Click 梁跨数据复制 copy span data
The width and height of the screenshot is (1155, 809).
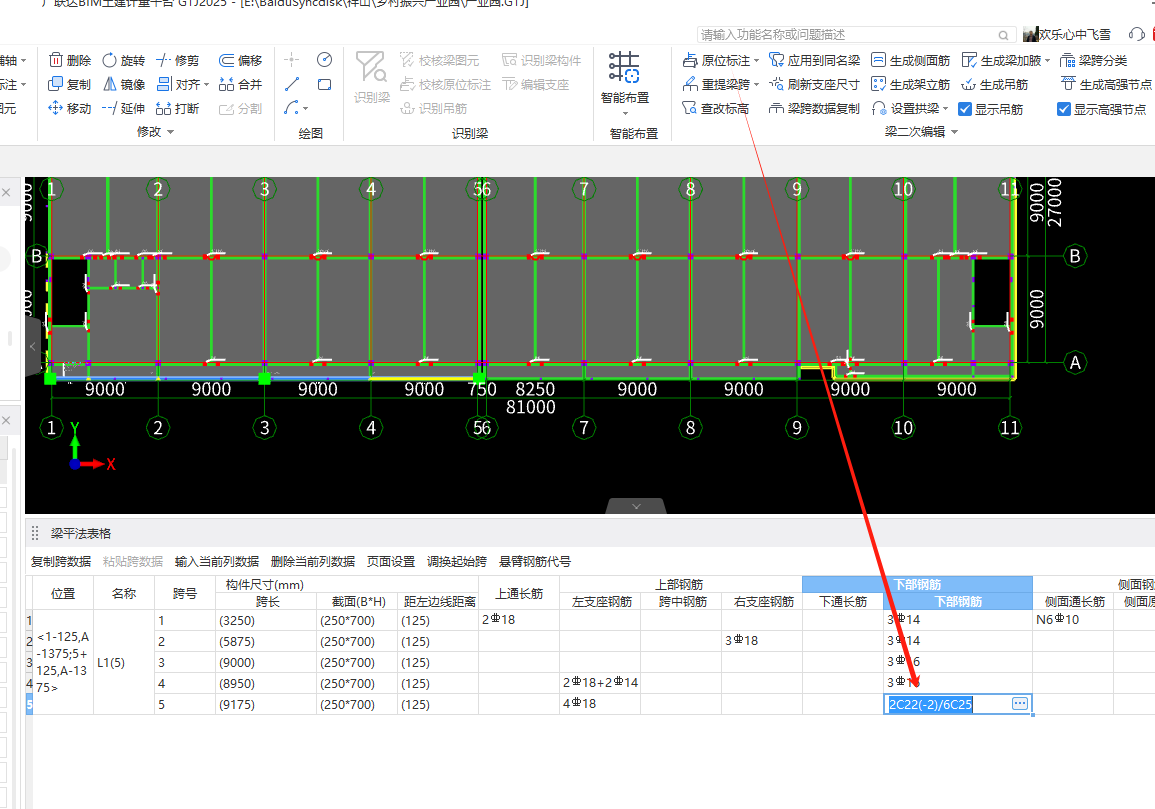(x=814, y=108)
